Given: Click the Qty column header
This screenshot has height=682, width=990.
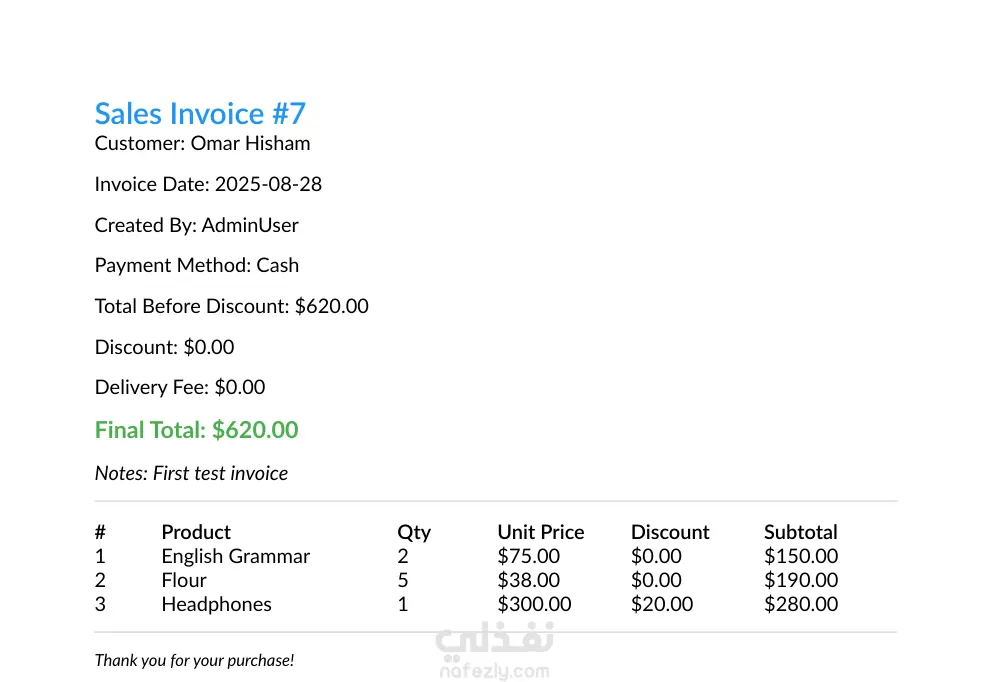Looking at the screenshot, I should click(x=414, y=532).
